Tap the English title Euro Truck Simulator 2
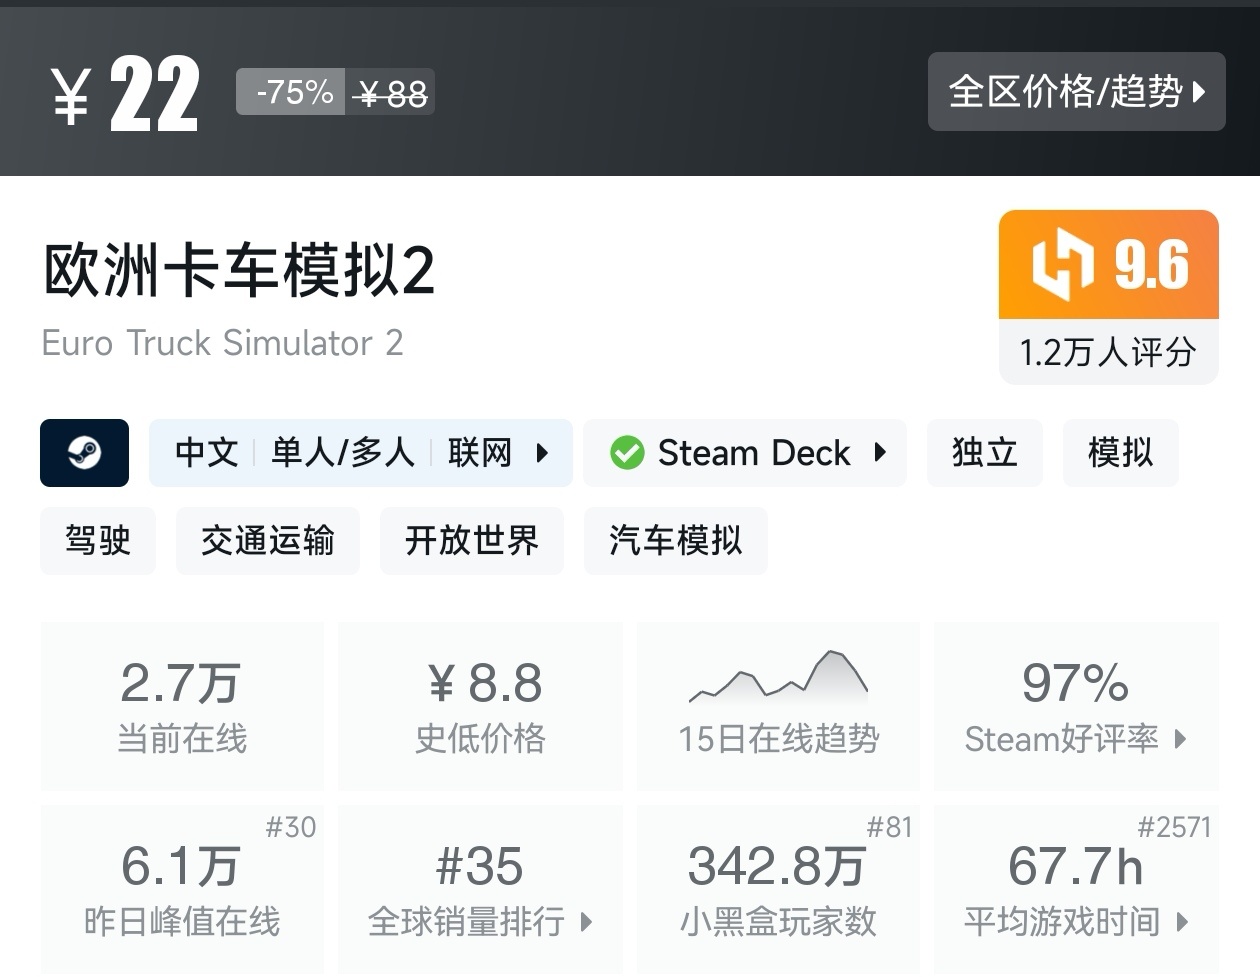Viewport: 1260px width, 977px height. click(222, 343)
